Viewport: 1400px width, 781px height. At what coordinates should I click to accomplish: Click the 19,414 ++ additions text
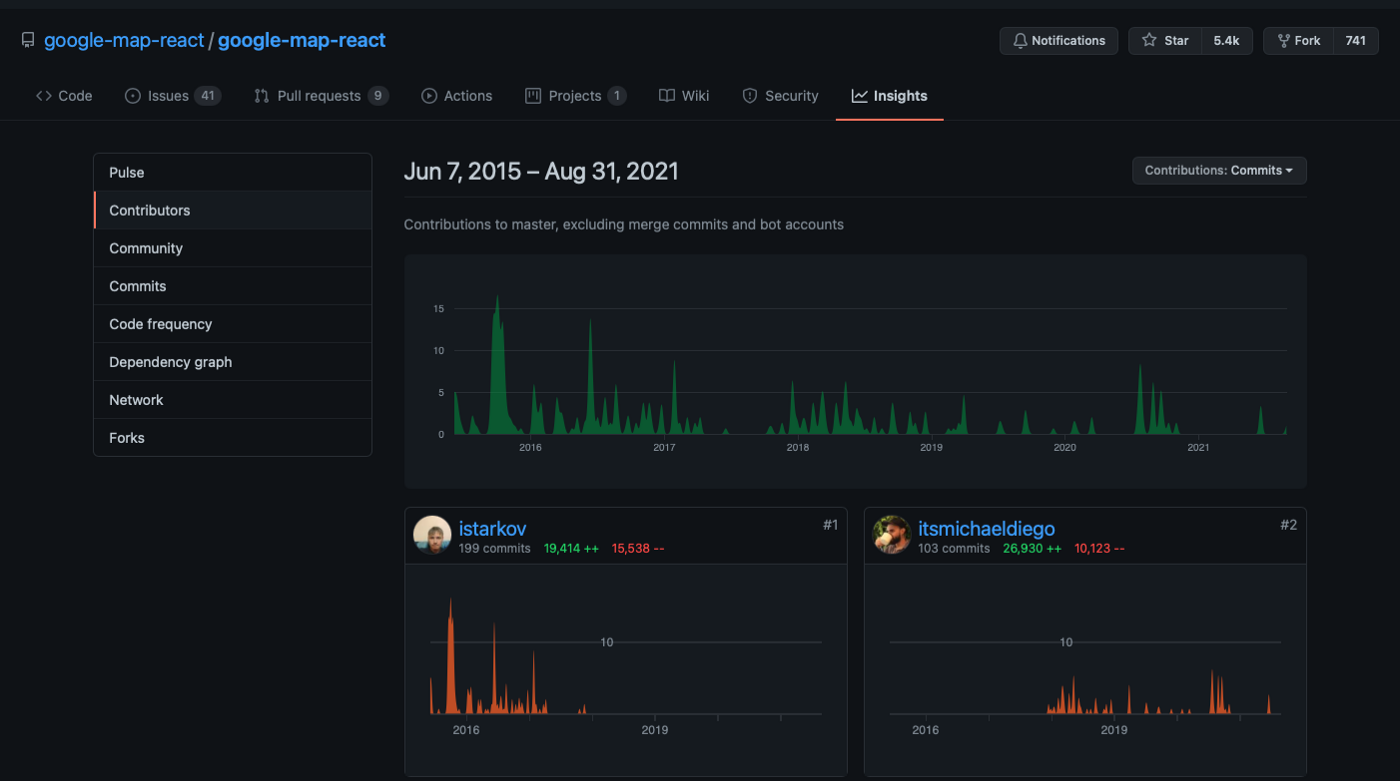point(571,549)
